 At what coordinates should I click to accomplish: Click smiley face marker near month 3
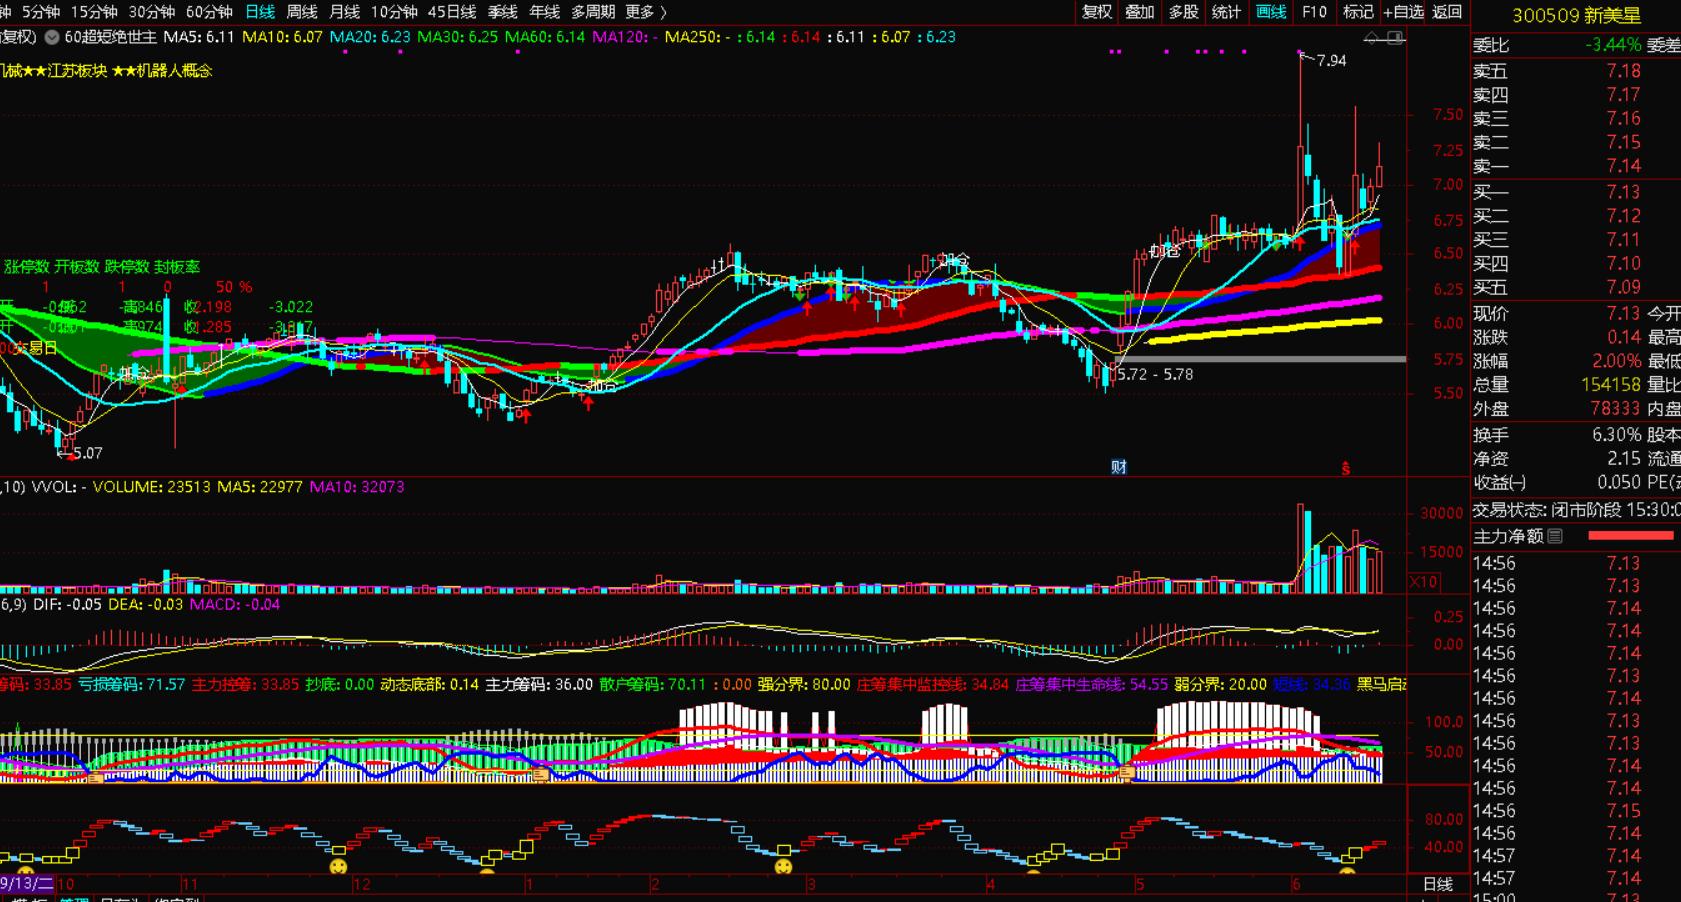[784, 866]
